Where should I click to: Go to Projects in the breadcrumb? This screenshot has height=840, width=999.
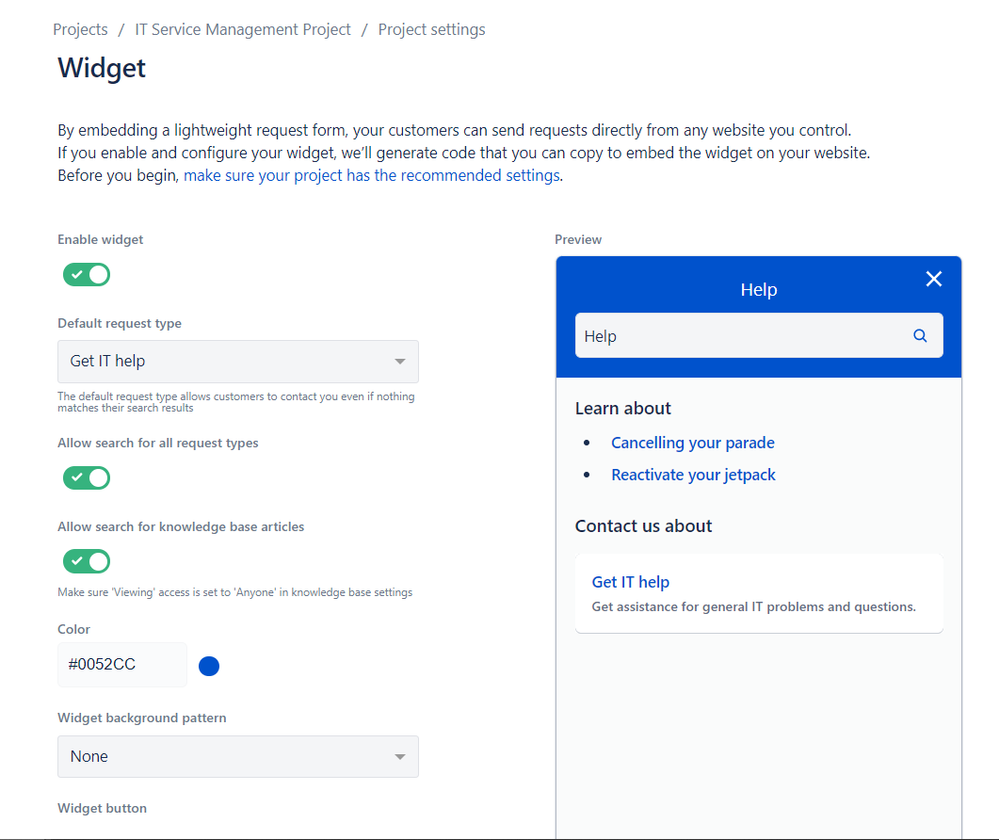(x=80, y=29)
